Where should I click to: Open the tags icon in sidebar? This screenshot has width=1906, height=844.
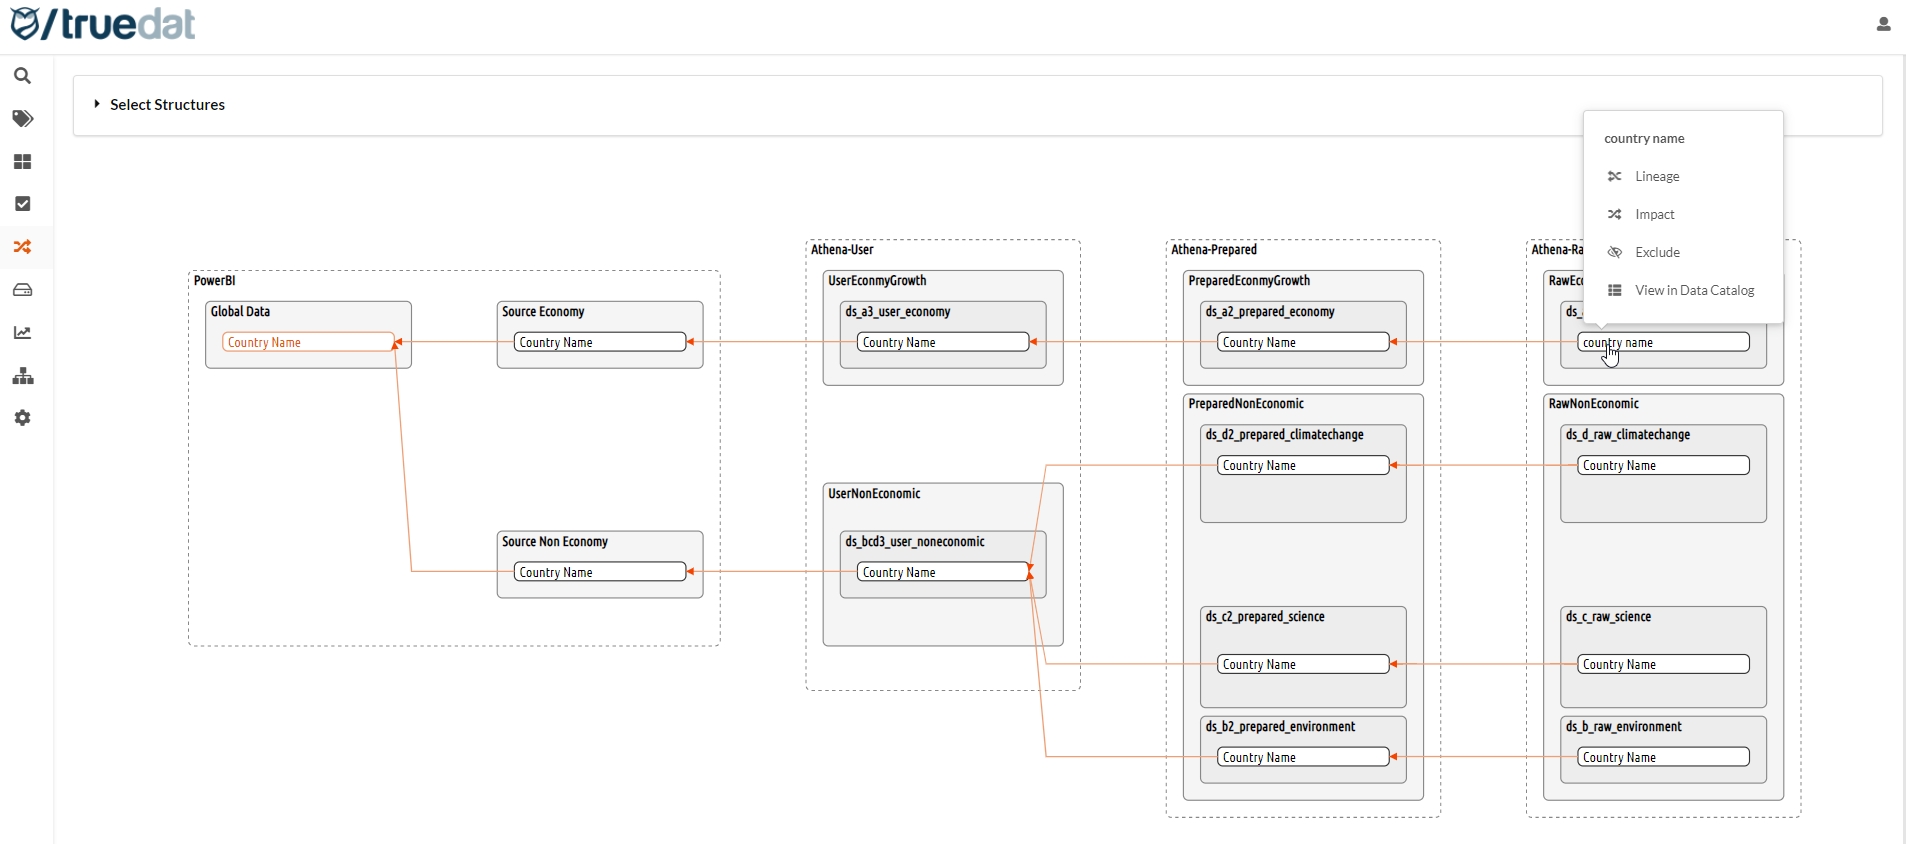point(23,119)
